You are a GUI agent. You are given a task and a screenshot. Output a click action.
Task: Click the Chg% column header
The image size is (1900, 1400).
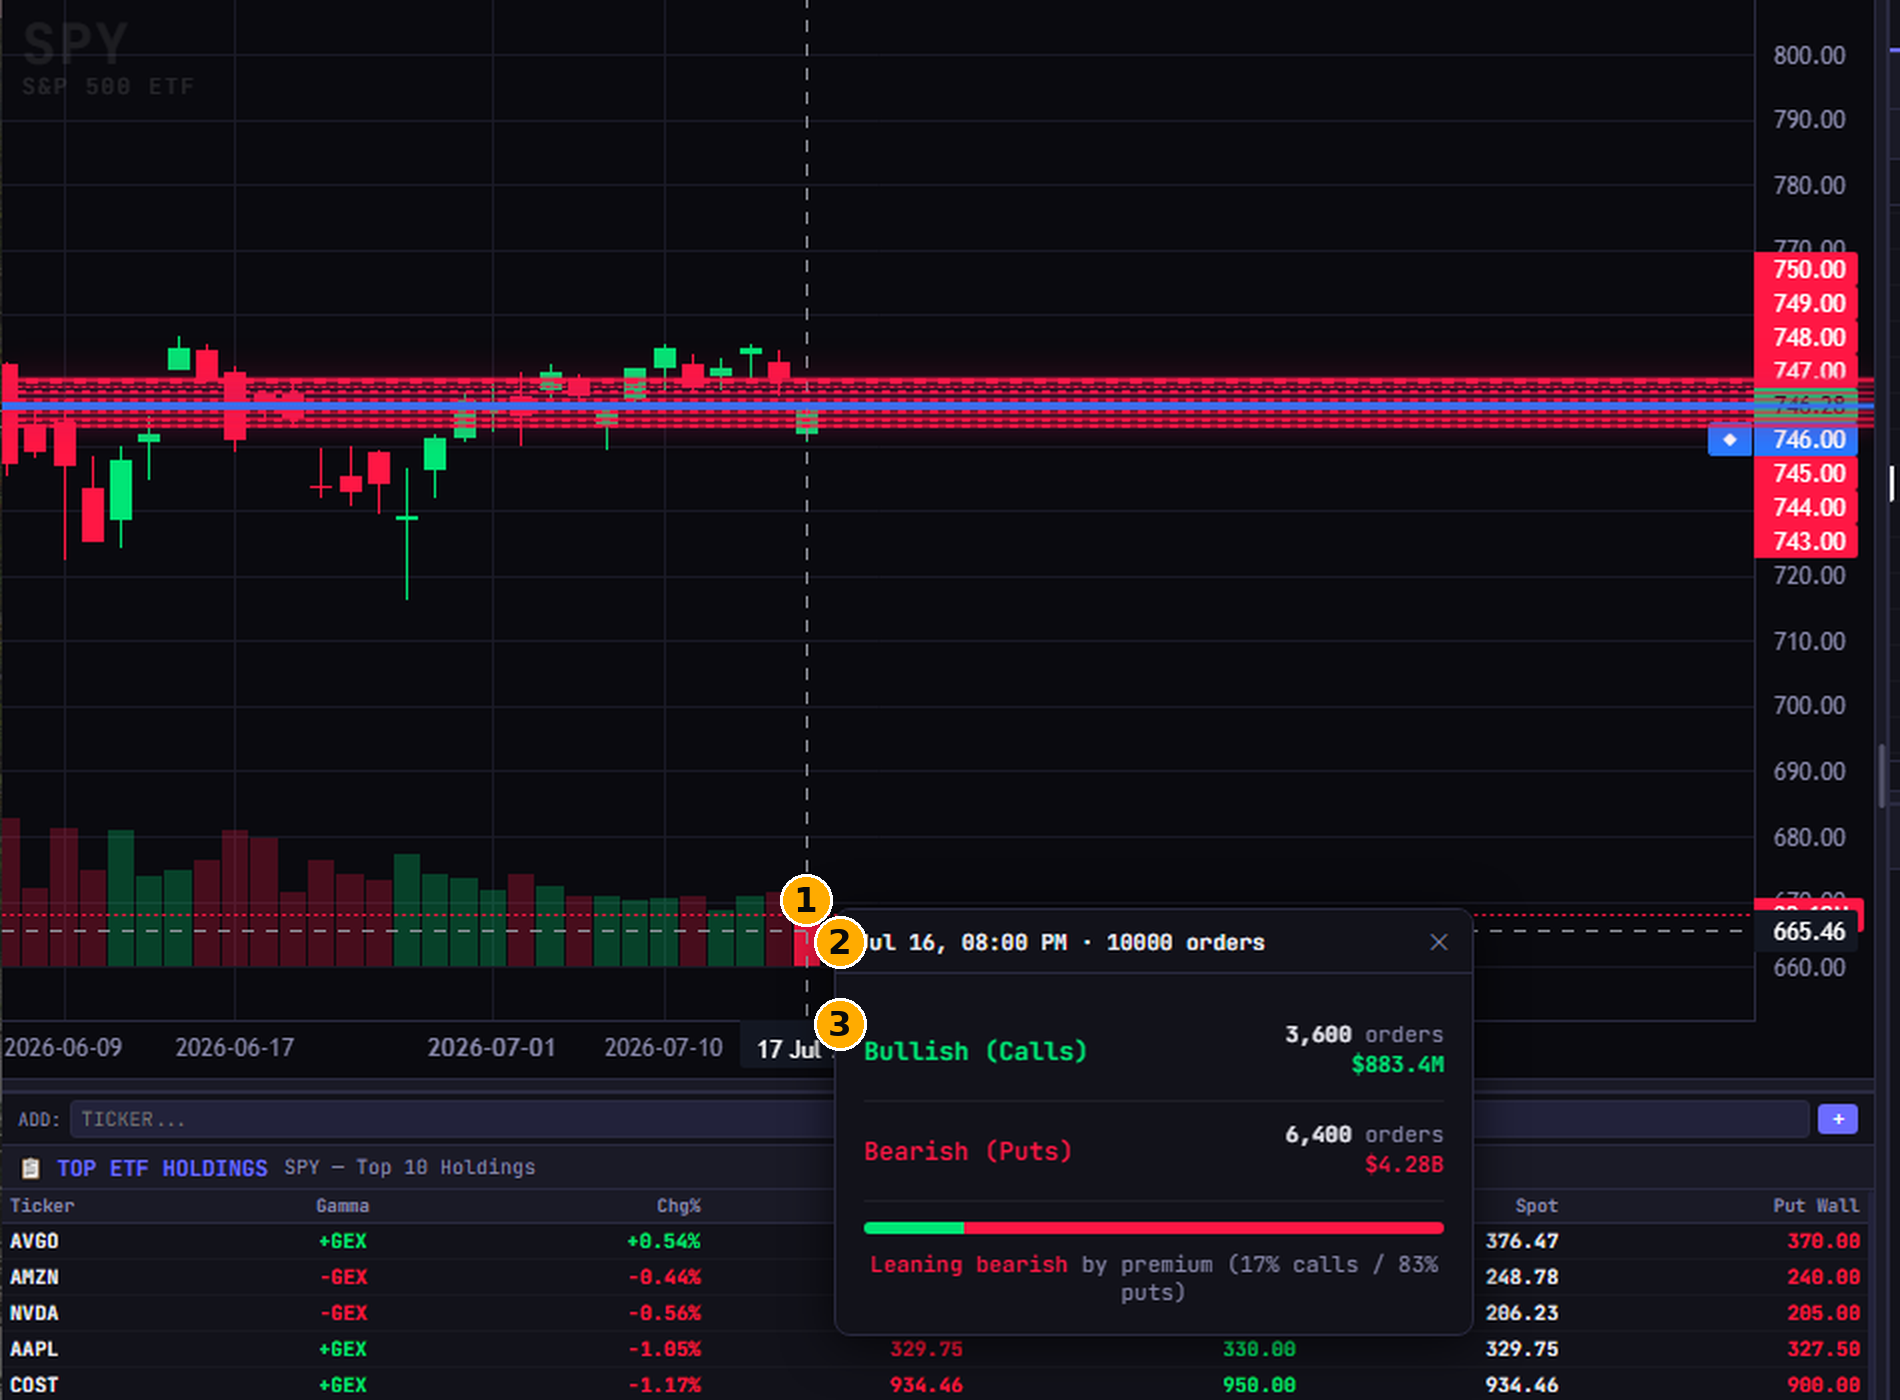click(679, 1205)
